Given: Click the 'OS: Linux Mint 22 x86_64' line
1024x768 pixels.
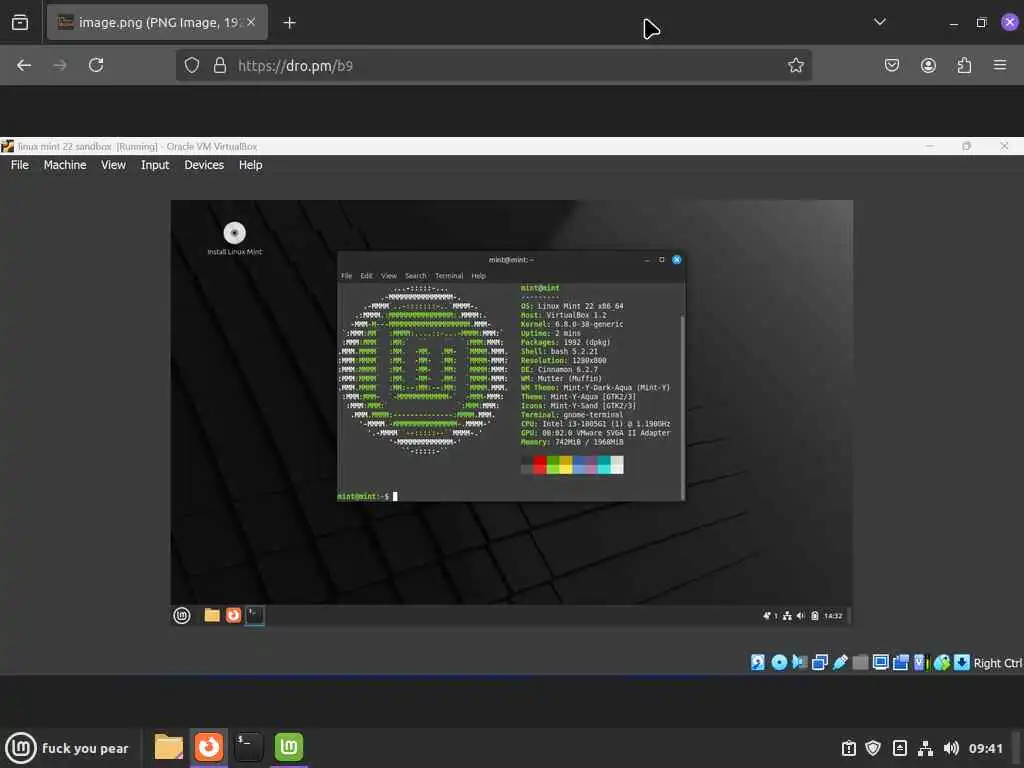Looking at the screenshot, I should point(572,306).
